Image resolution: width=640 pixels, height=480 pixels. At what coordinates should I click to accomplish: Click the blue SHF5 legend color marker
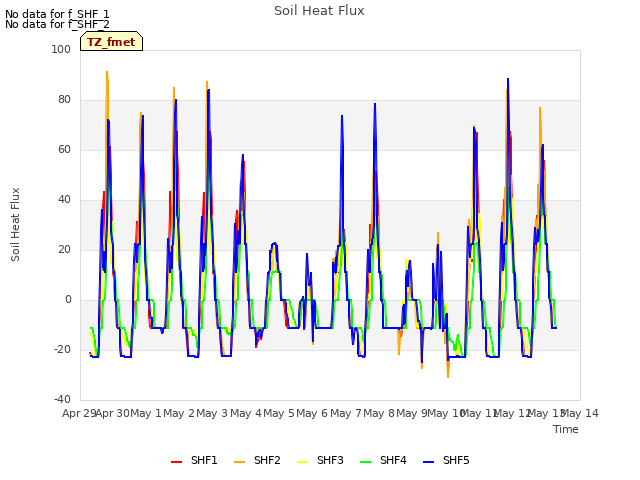pyautogui.click(x=429, y=462)
